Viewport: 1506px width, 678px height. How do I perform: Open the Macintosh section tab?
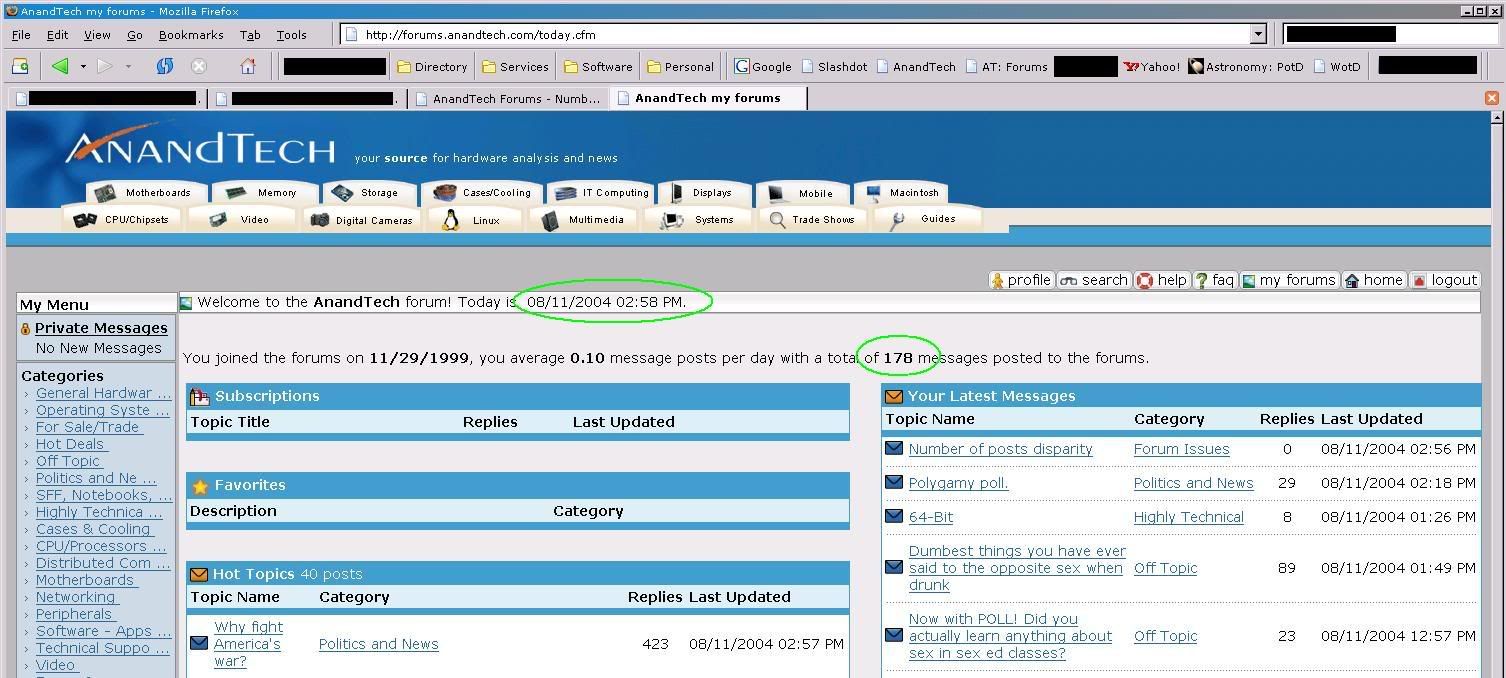point(902,193)
